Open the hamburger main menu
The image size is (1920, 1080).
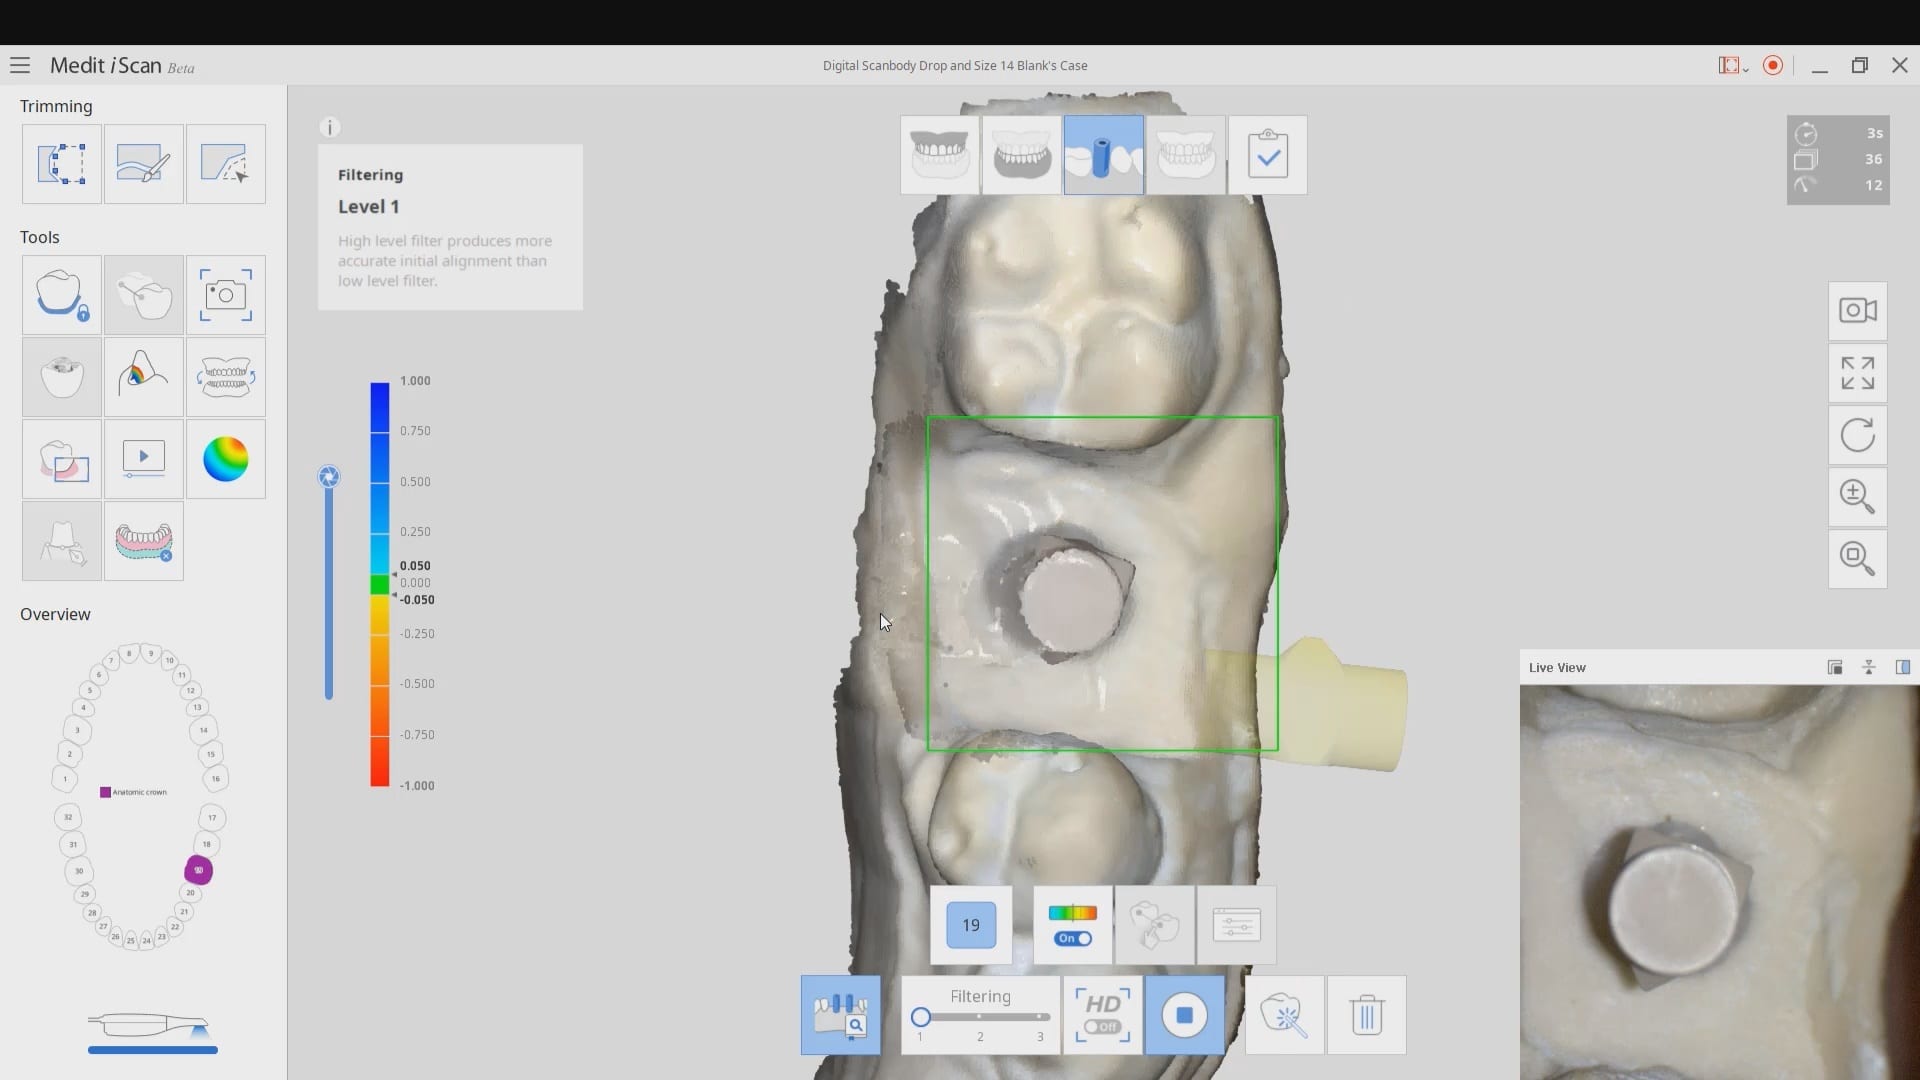coord(20,66)
